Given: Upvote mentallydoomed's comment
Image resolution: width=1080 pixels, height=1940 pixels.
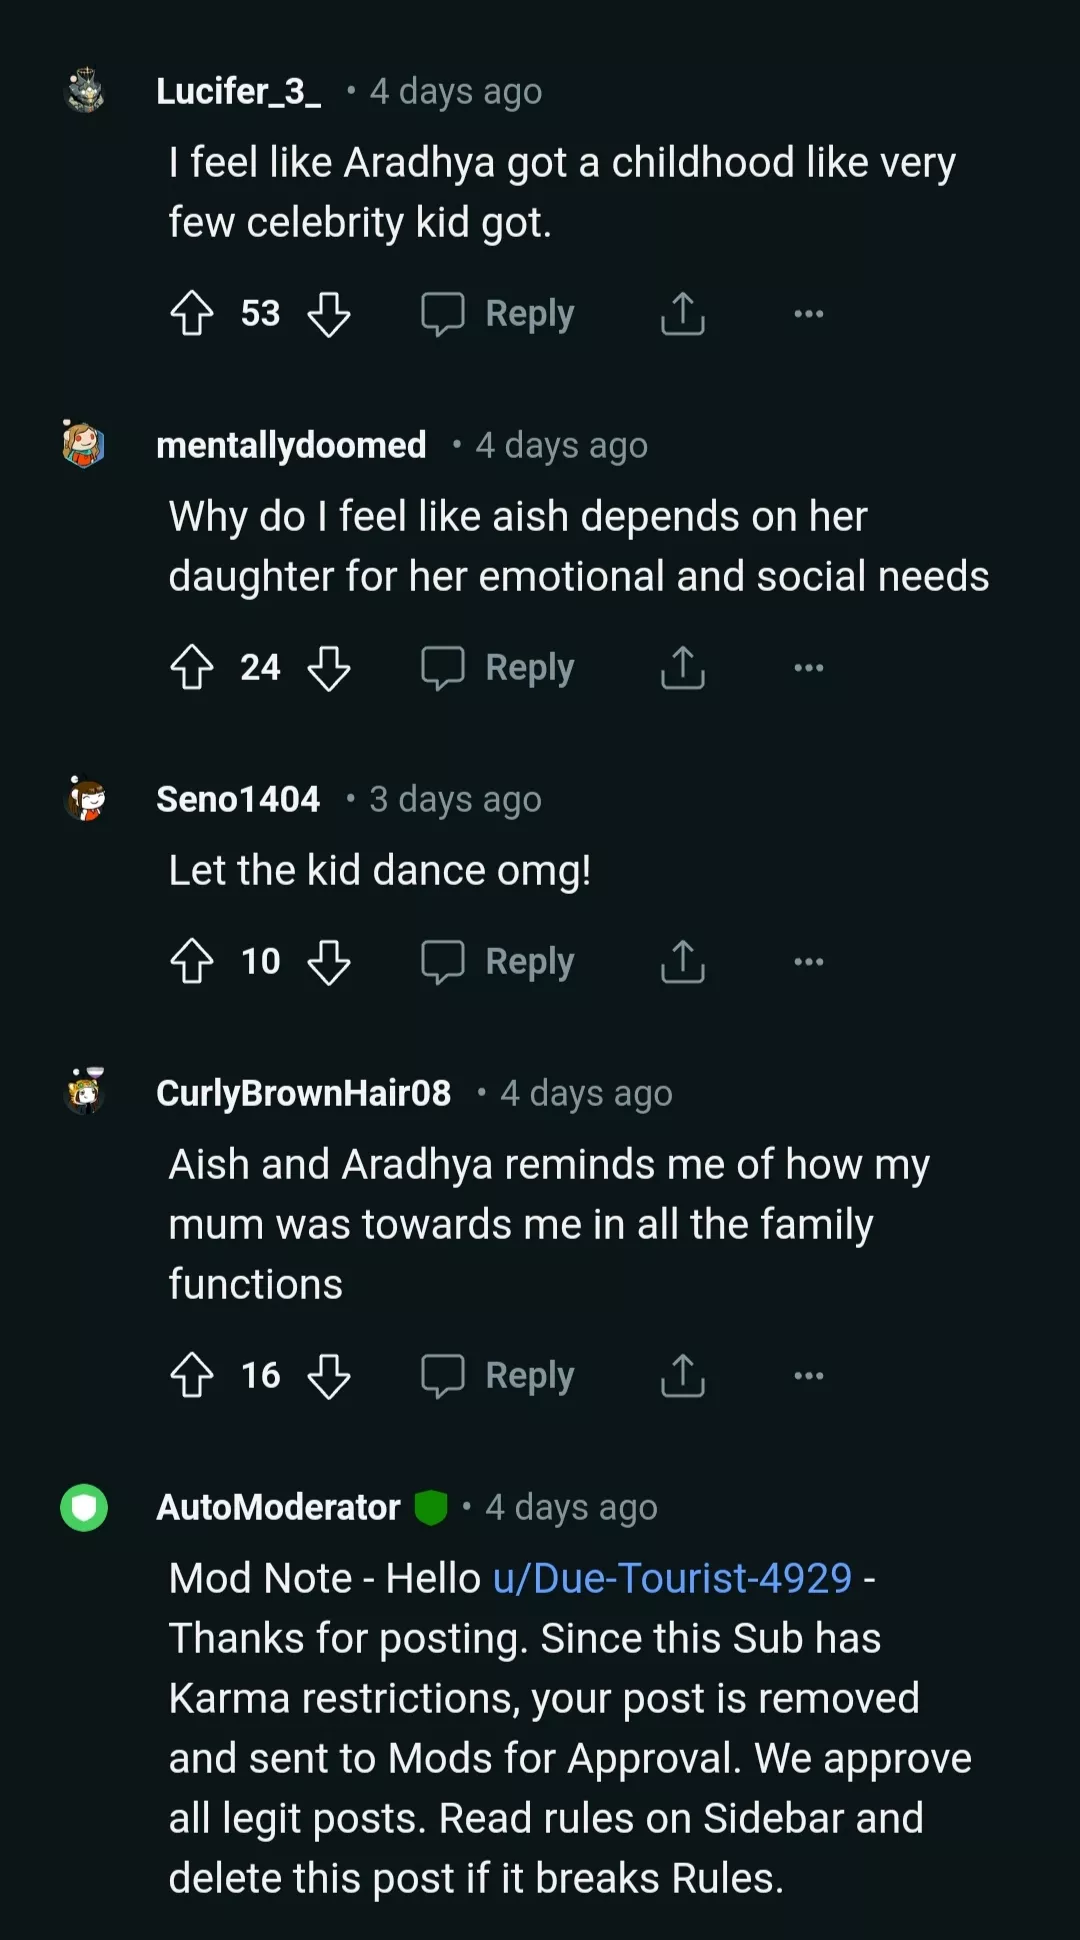Looking at the screenshot, I should pyautogui.click(x=192, y=667).
